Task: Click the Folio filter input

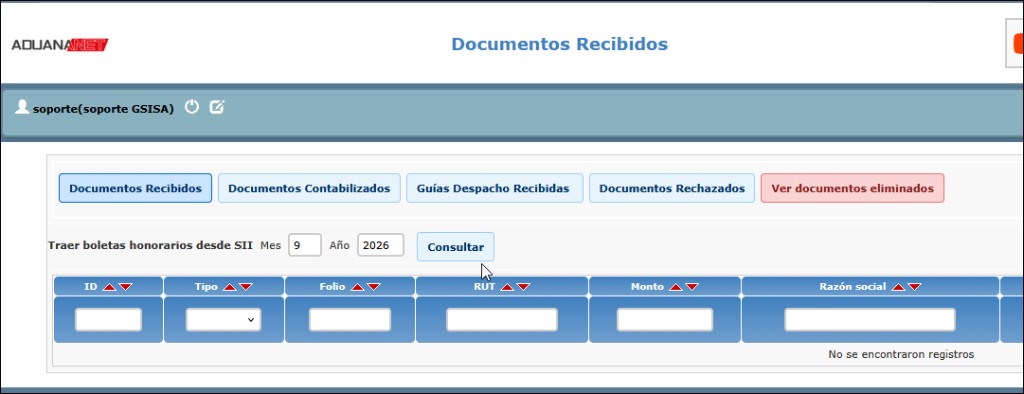Action: (x=350, y=320)
